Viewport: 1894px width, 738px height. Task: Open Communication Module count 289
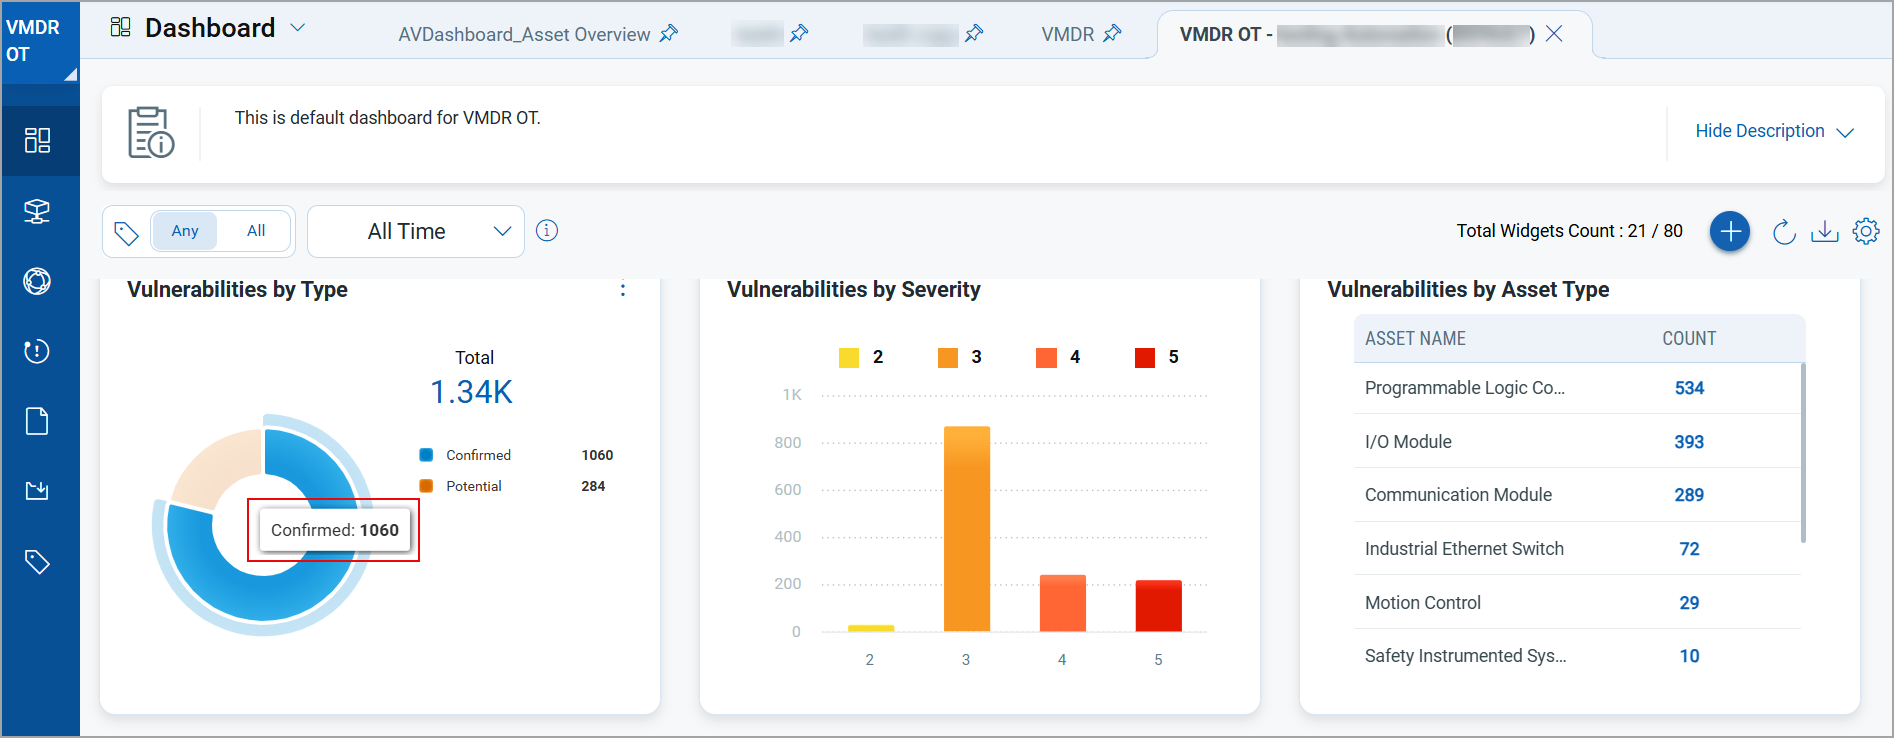pos(1689,495)
